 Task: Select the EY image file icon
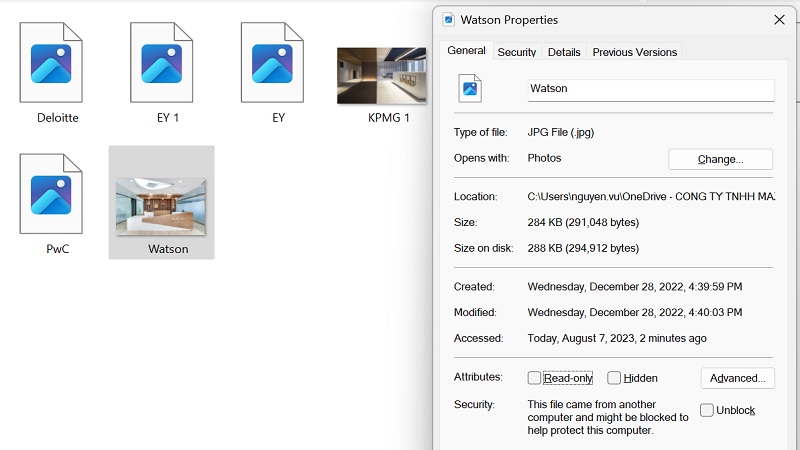point(272,62)
